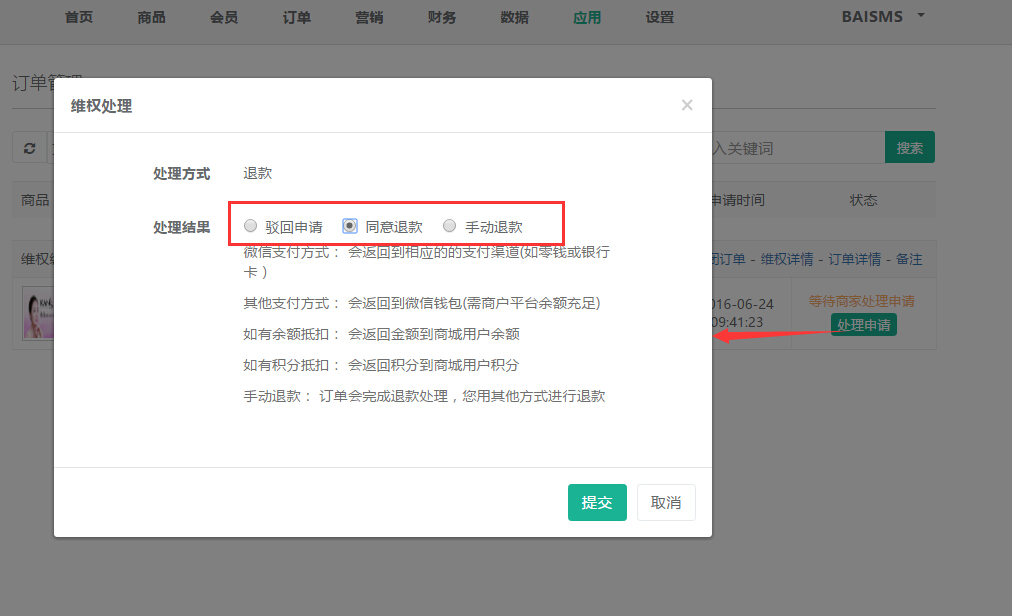The image size is (1012, 616).
Task: Open the BAISMS account dropdown
Action: click(x=884, y=17)
